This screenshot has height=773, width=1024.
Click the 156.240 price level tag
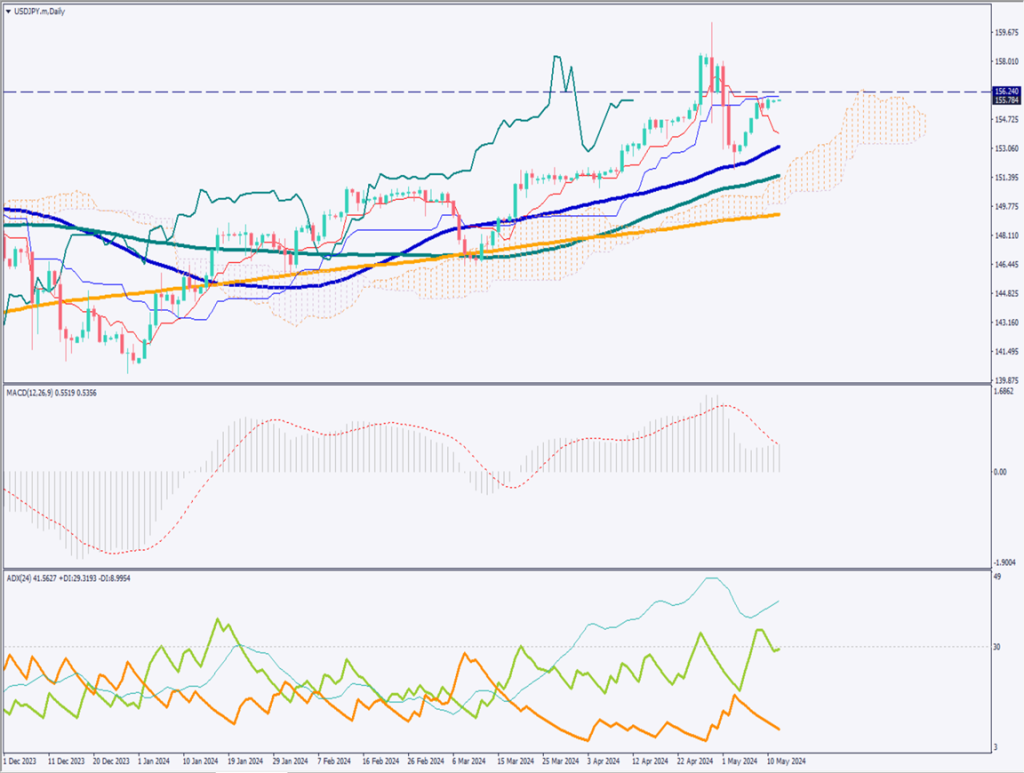coord(1006,91)
